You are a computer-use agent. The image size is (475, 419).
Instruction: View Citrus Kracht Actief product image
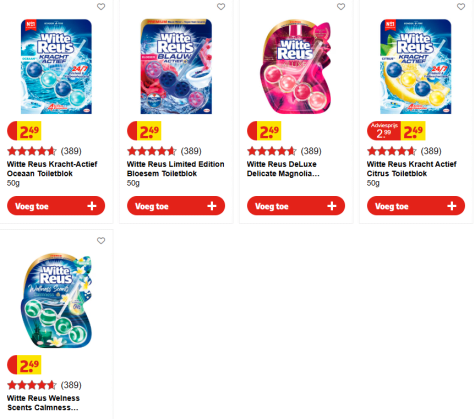point(416,66)
